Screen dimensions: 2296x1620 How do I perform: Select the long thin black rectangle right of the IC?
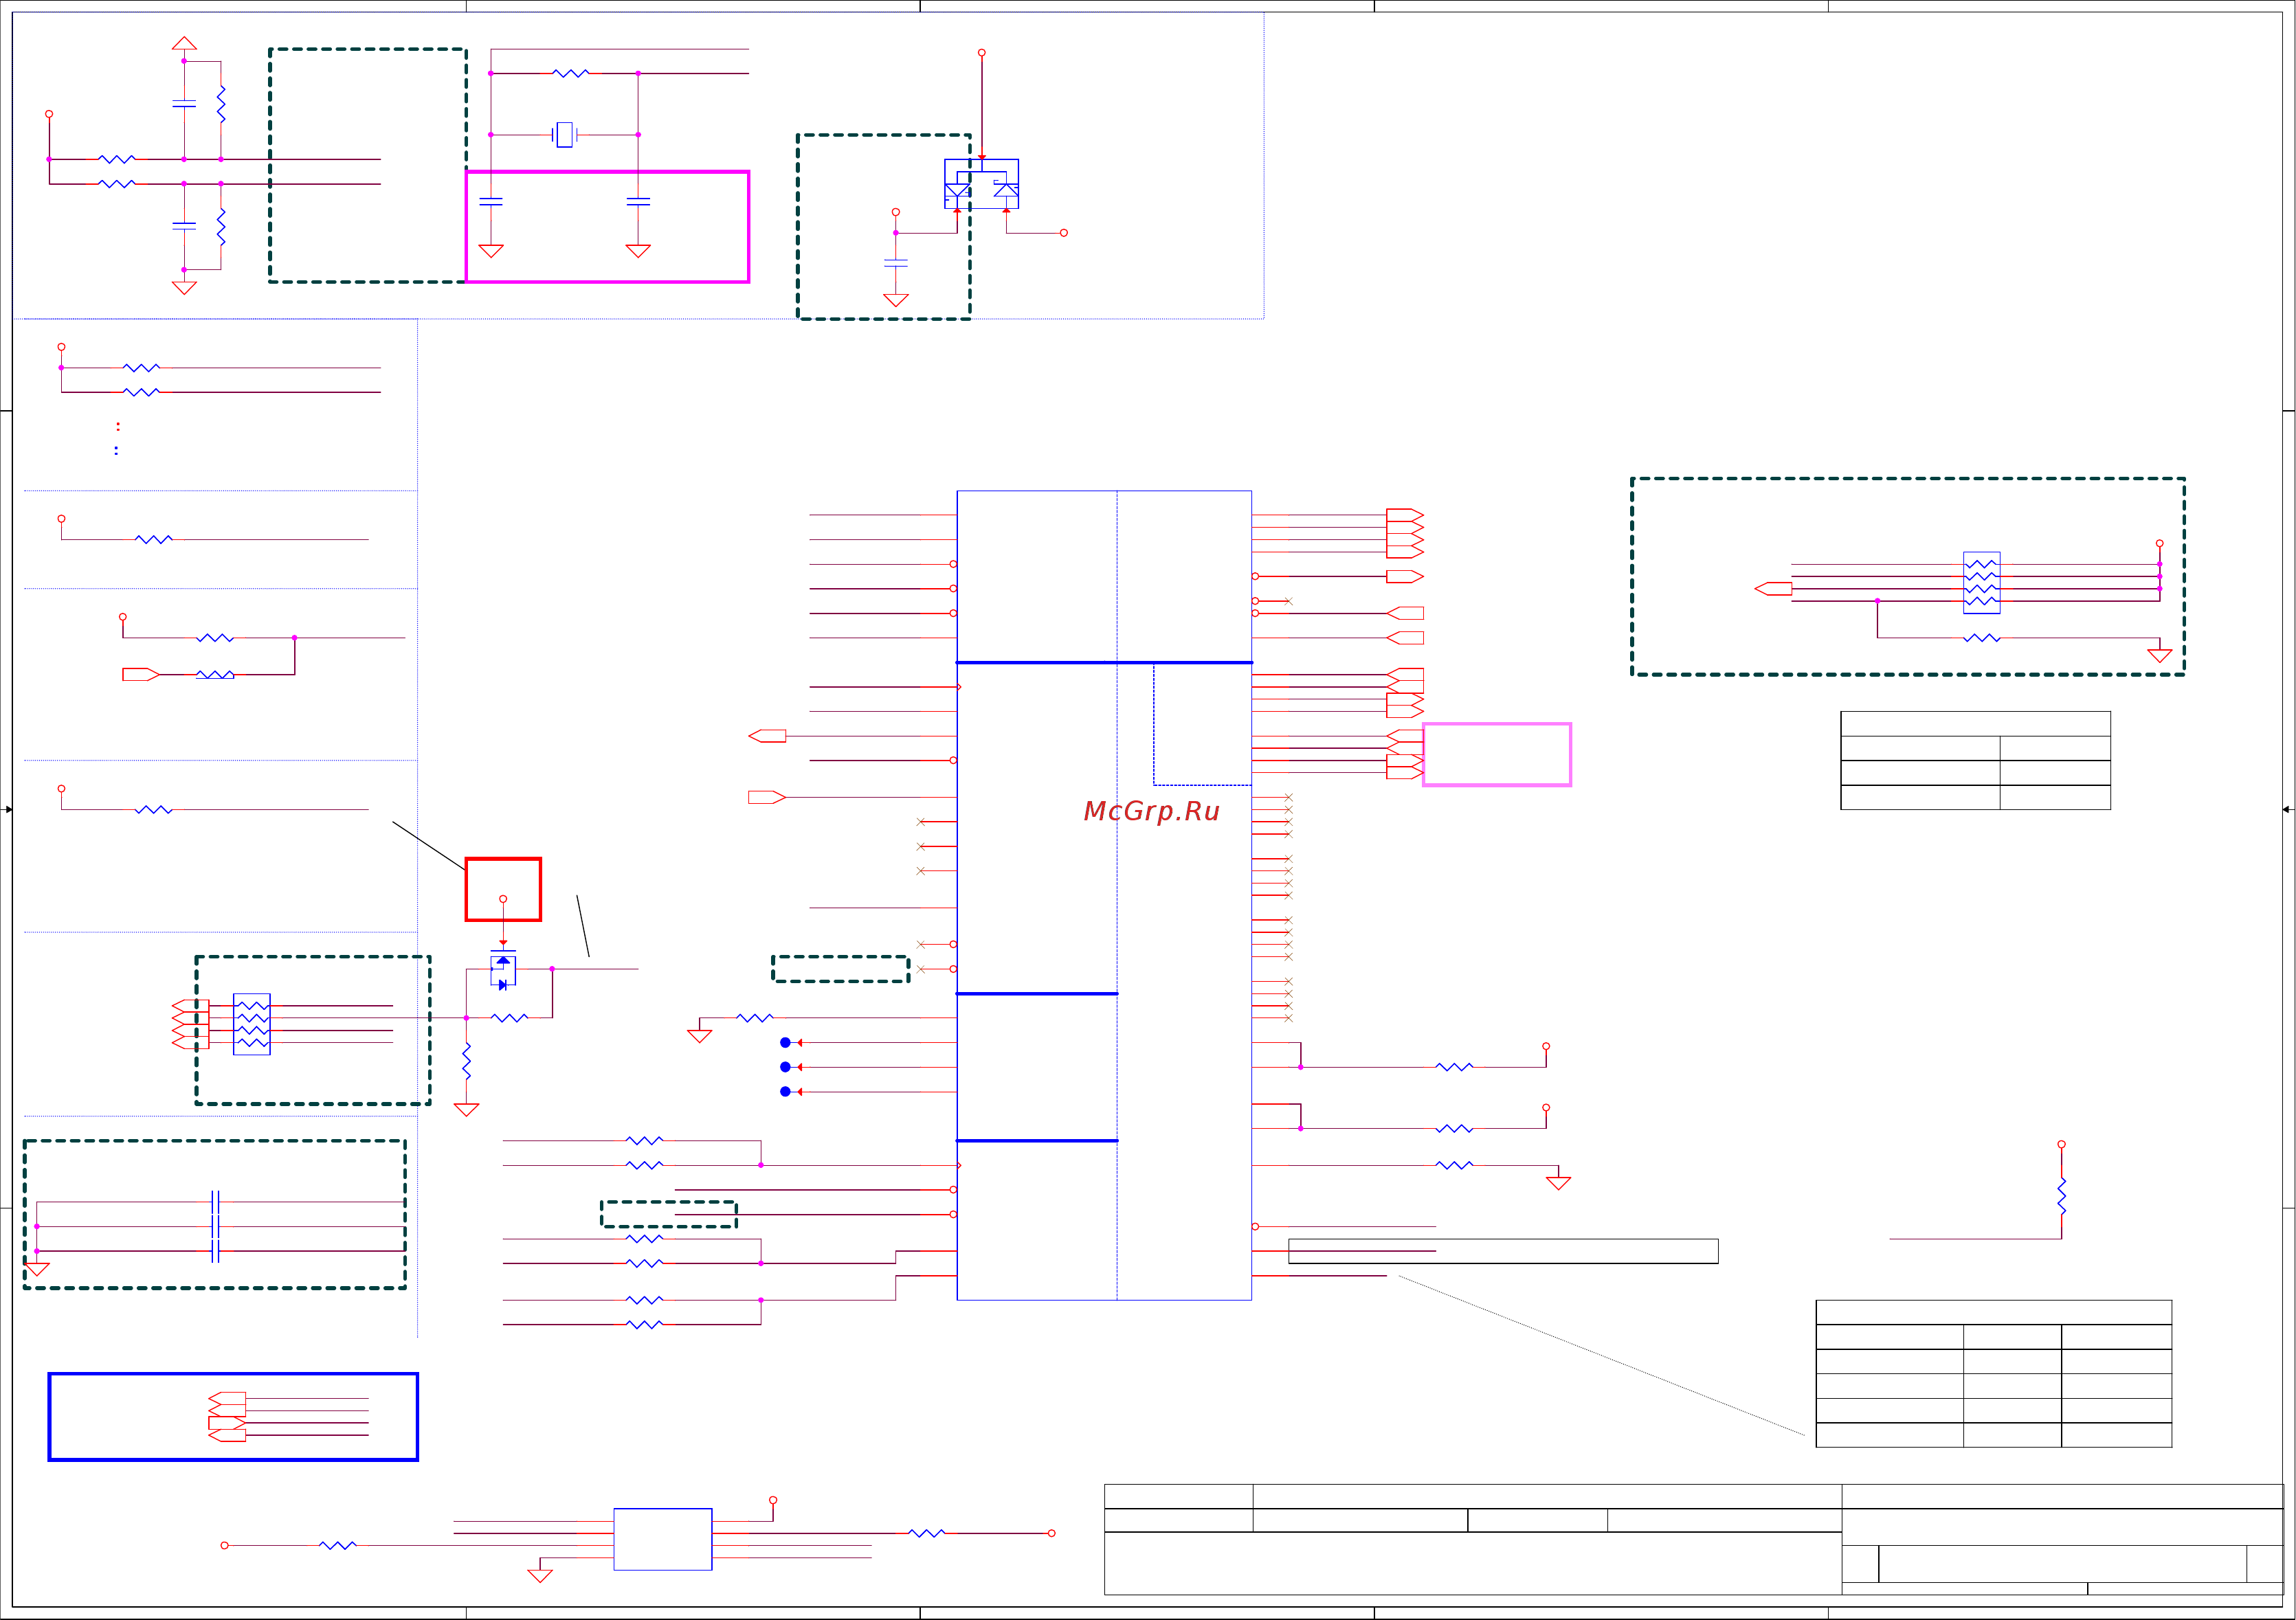(1503, 1251)
